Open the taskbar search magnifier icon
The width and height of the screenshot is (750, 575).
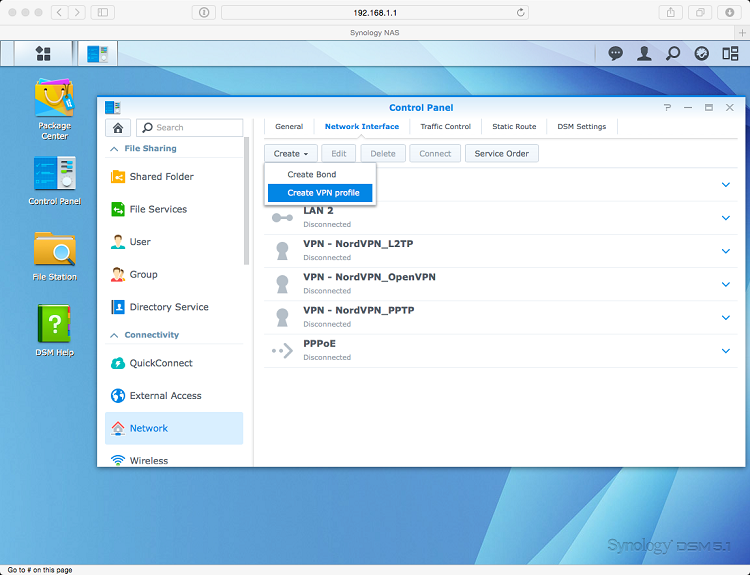(673, 53)
